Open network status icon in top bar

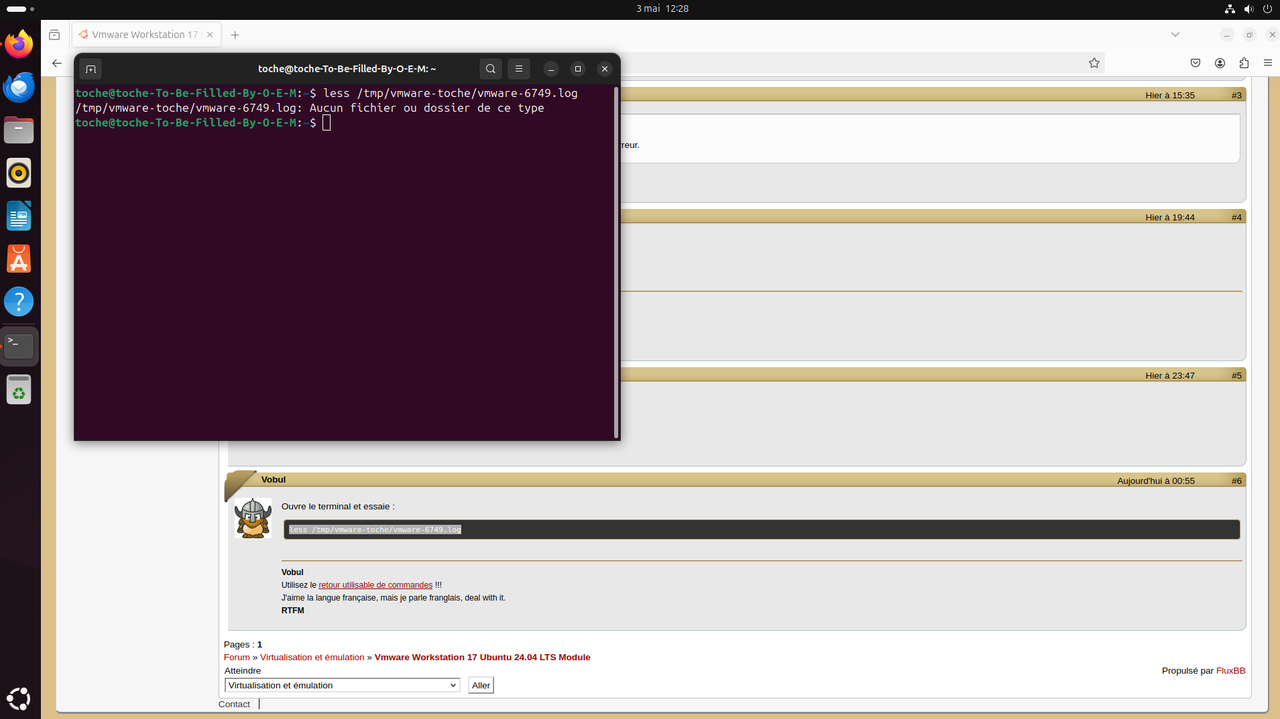tap(1230, 8)
